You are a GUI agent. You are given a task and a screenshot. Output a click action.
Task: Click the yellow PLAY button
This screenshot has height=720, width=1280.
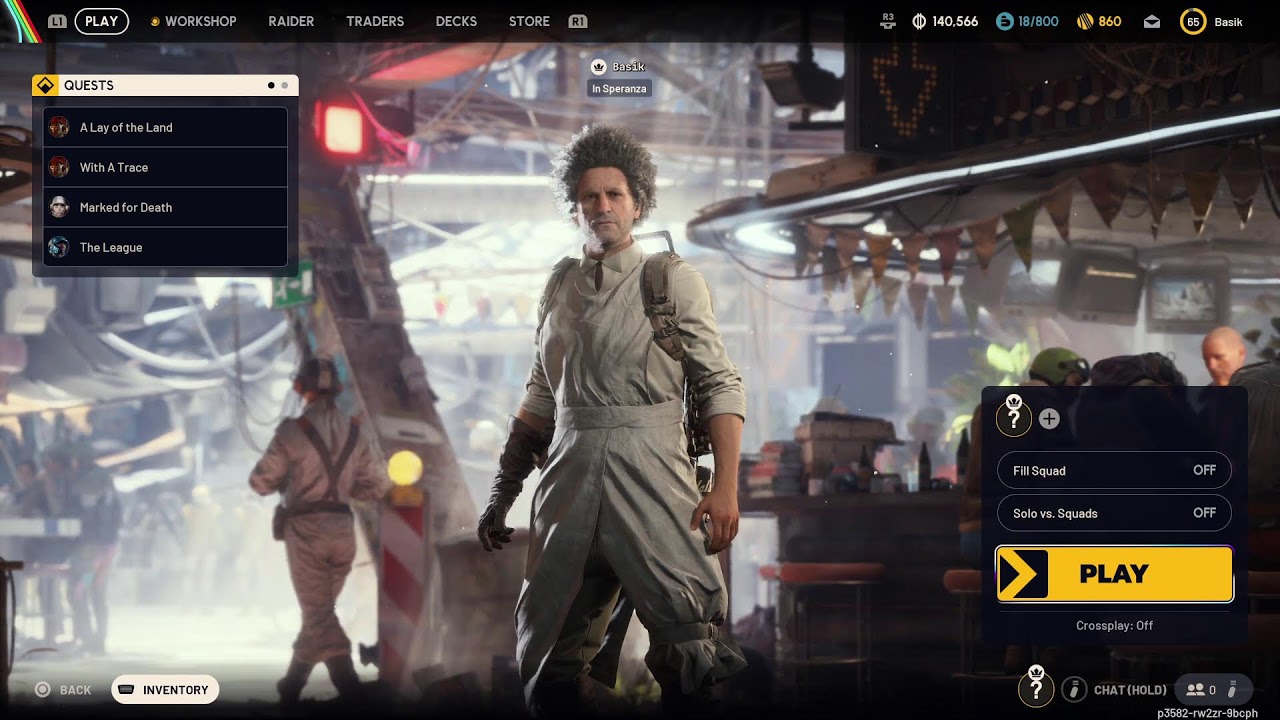click(1114, 574)
